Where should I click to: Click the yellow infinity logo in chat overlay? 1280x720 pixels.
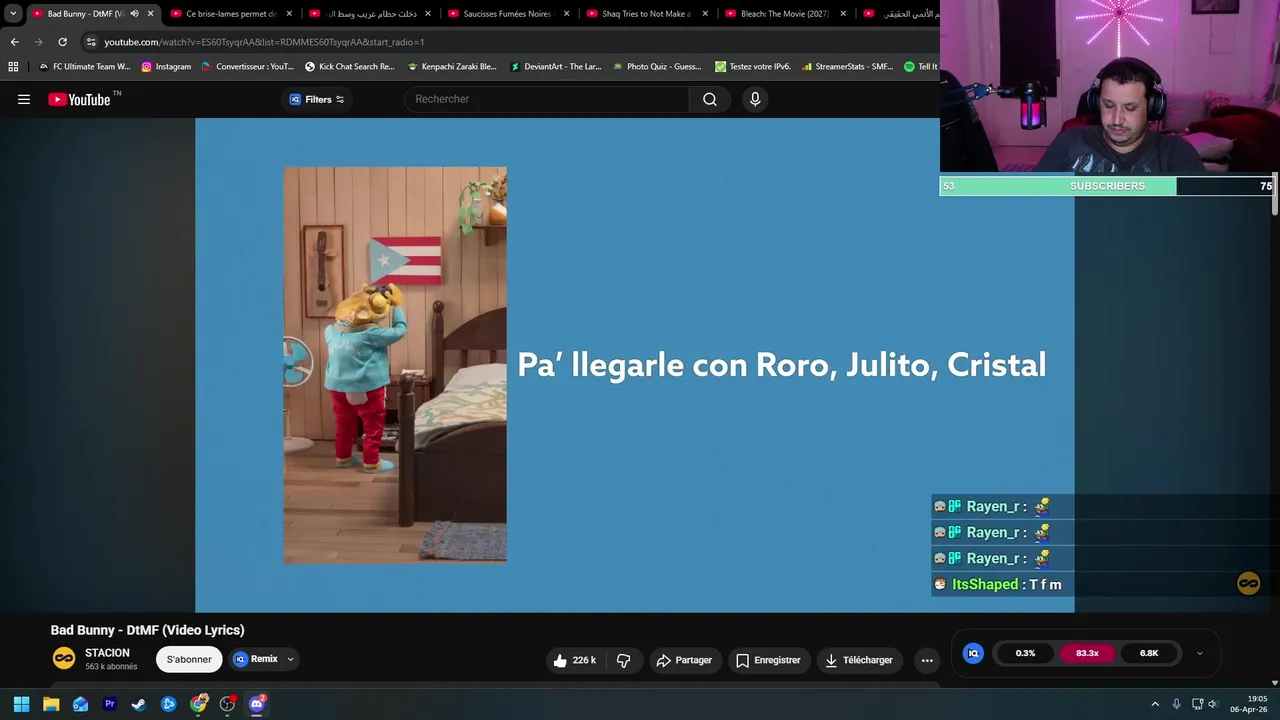(1248, 584)
